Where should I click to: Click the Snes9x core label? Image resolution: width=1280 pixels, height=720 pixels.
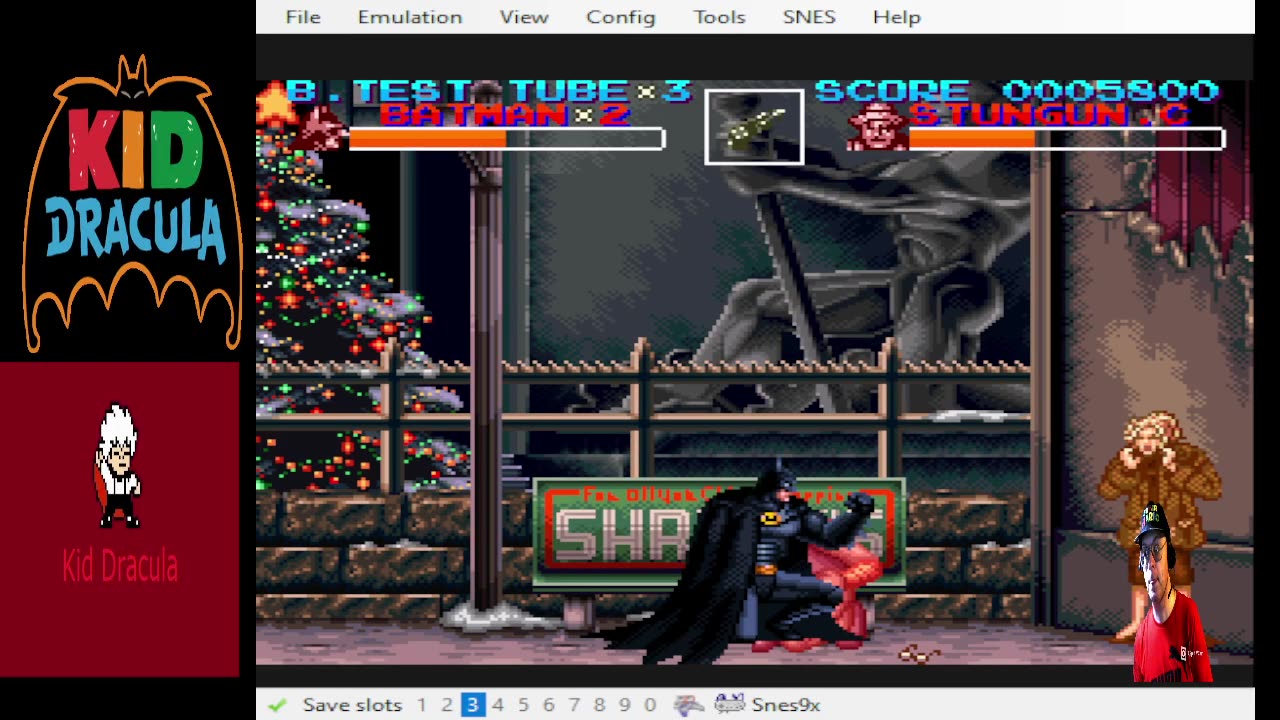786,705
